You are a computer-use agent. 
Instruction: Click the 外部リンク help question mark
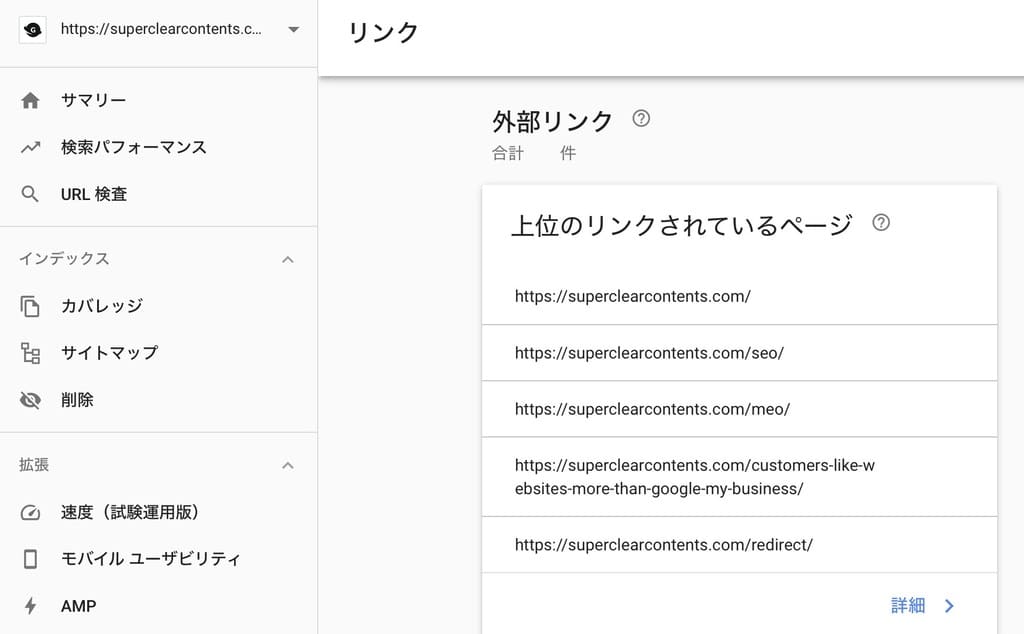(x=641, y=117)
